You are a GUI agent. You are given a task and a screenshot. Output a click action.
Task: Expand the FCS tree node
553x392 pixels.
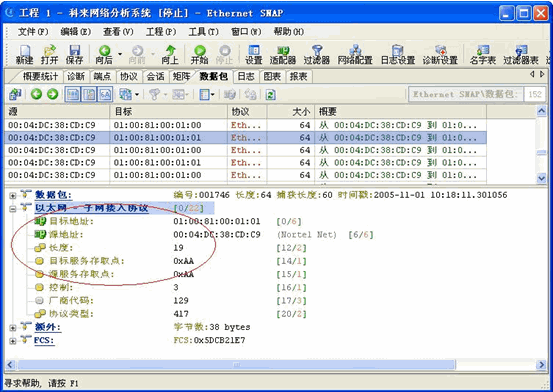13,341
